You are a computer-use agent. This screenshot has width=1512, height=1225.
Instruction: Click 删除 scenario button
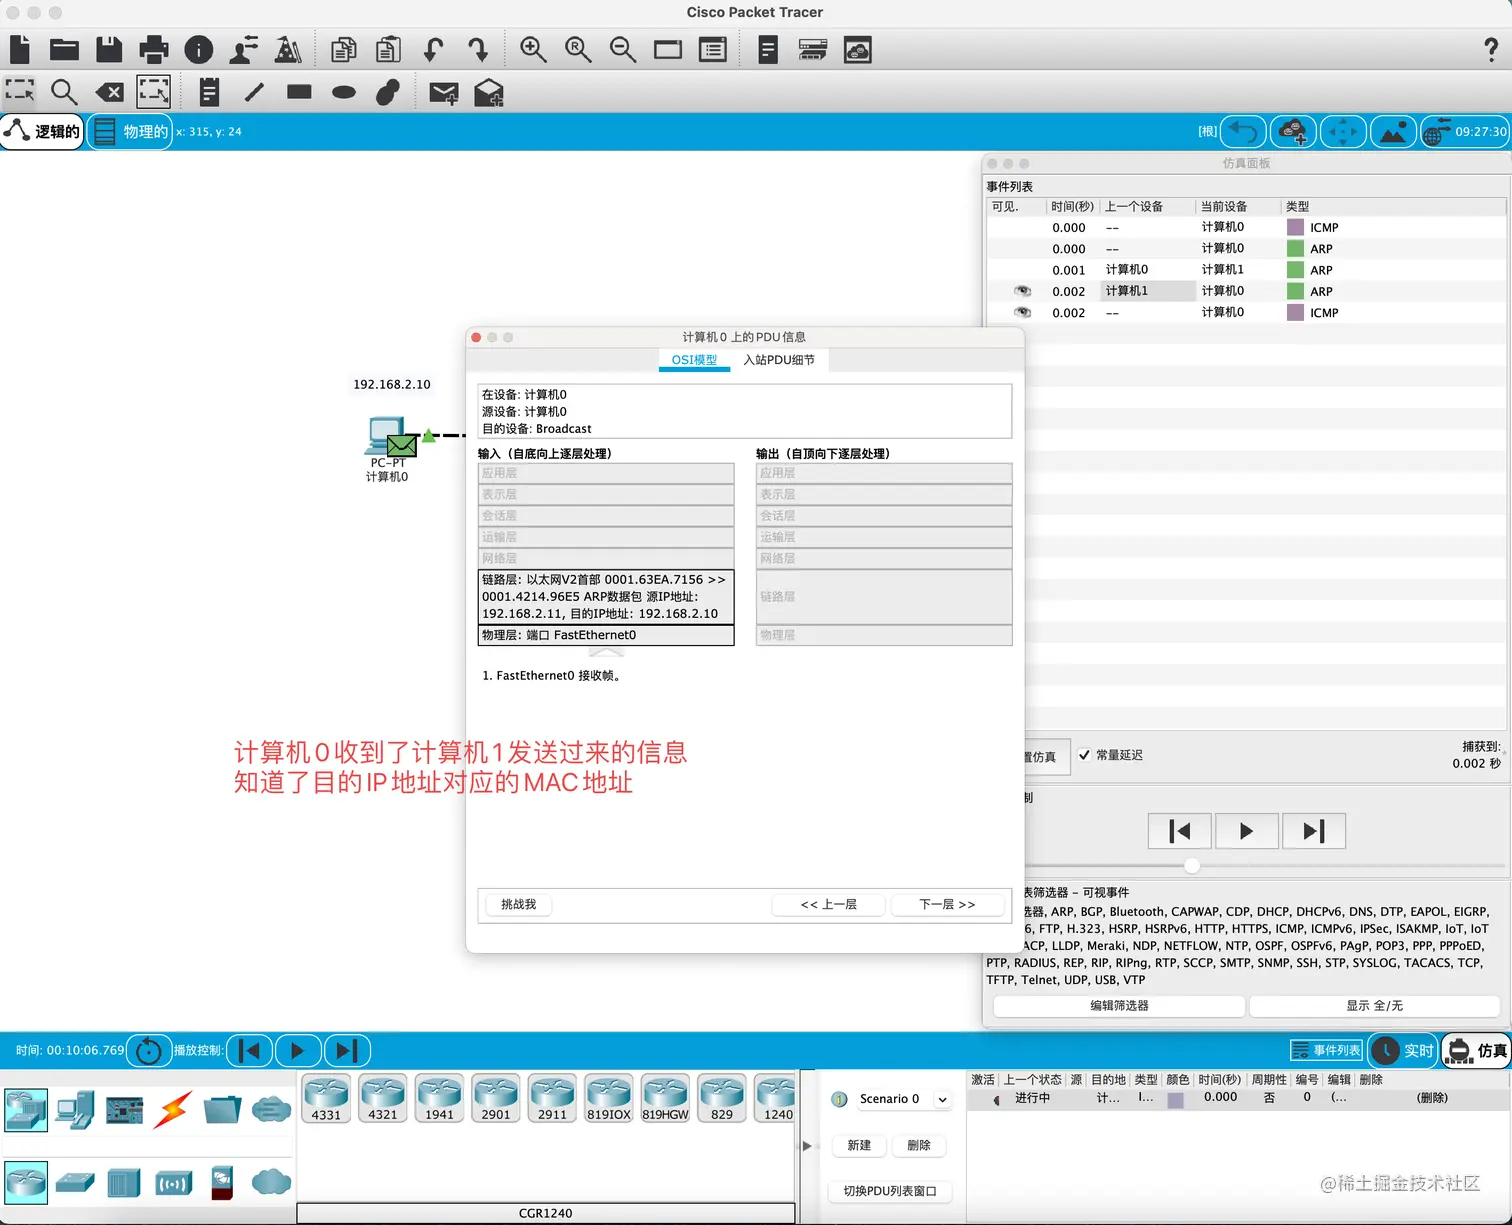pos(919,1146)
